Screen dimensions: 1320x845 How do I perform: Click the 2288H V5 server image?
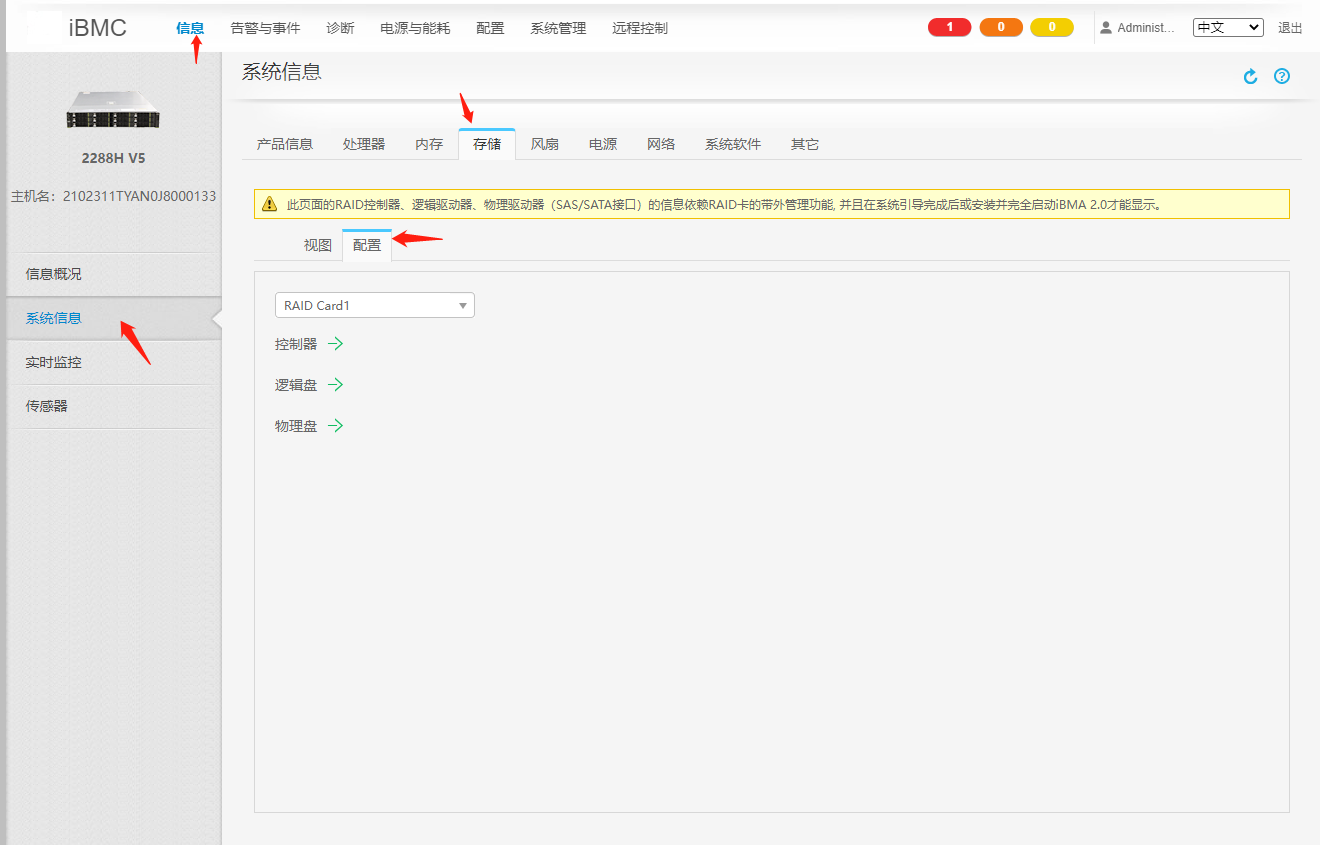tap(114, 108)
